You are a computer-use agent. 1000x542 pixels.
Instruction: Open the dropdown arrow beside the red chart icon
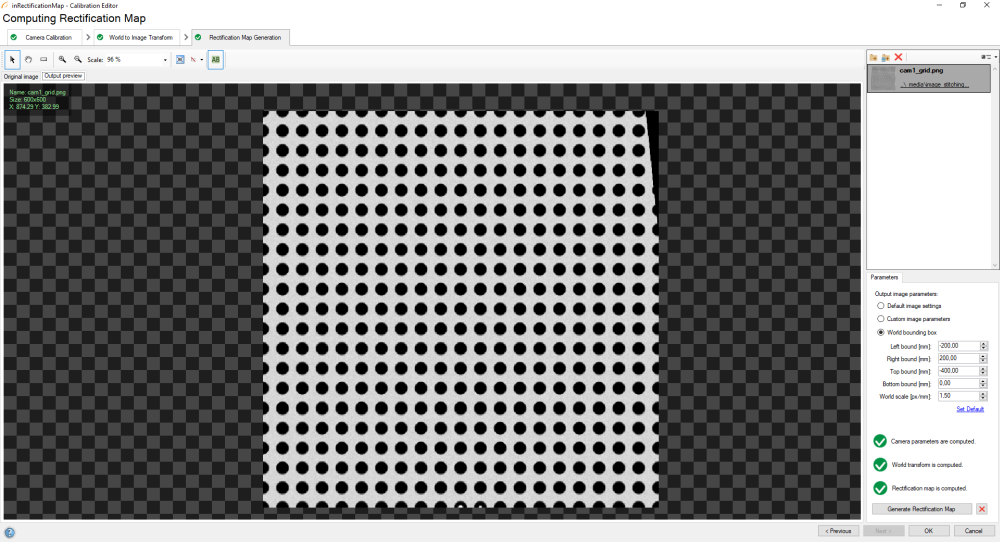pos(202,60)
